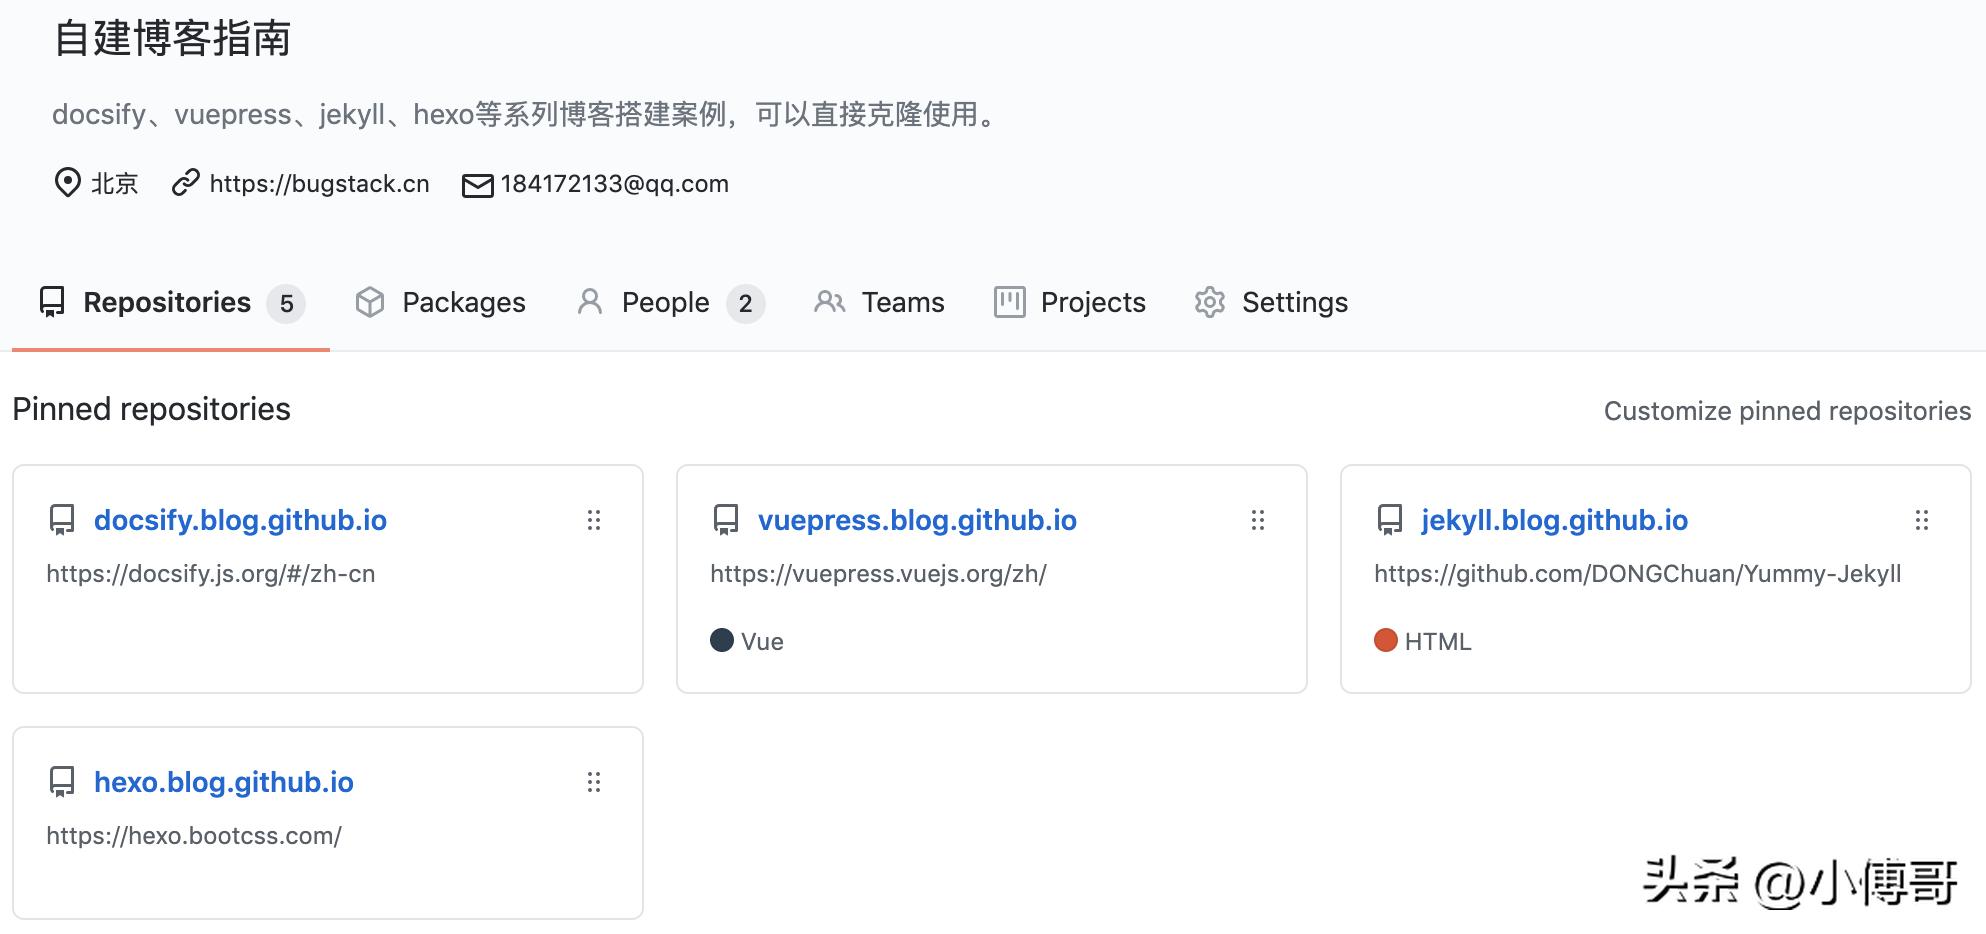Image resolution: width=1986 pixels, height=934 pixels.
Task: Click the HTML language color dot
Action: tap(1386, 641)
